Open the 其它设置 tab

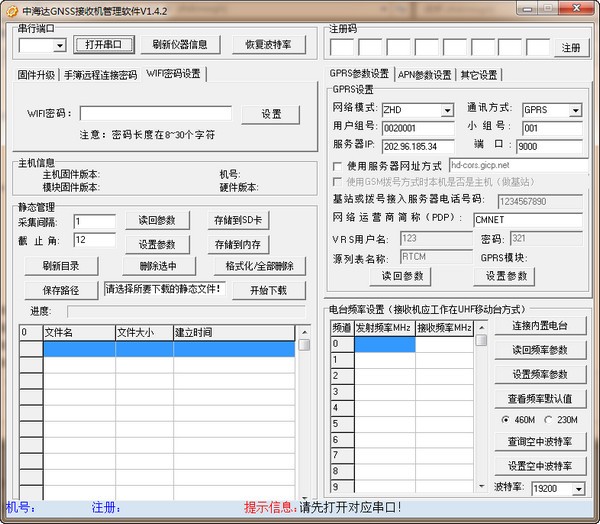[x=479, y=74]
